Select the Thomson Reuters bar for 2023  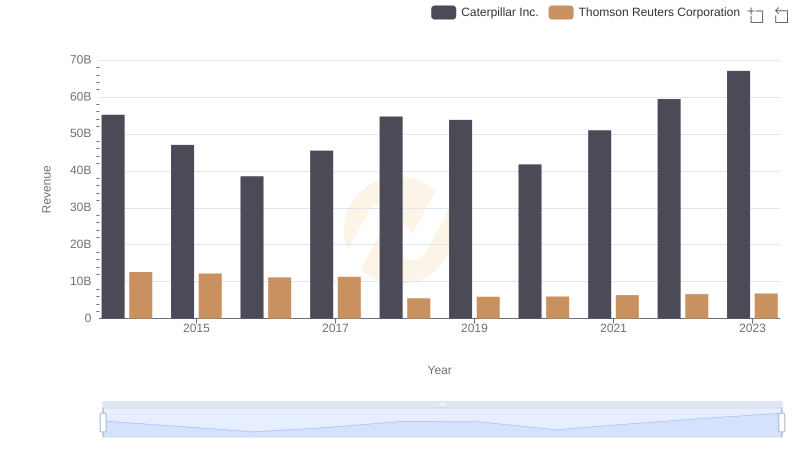click(x=766, y=306)
